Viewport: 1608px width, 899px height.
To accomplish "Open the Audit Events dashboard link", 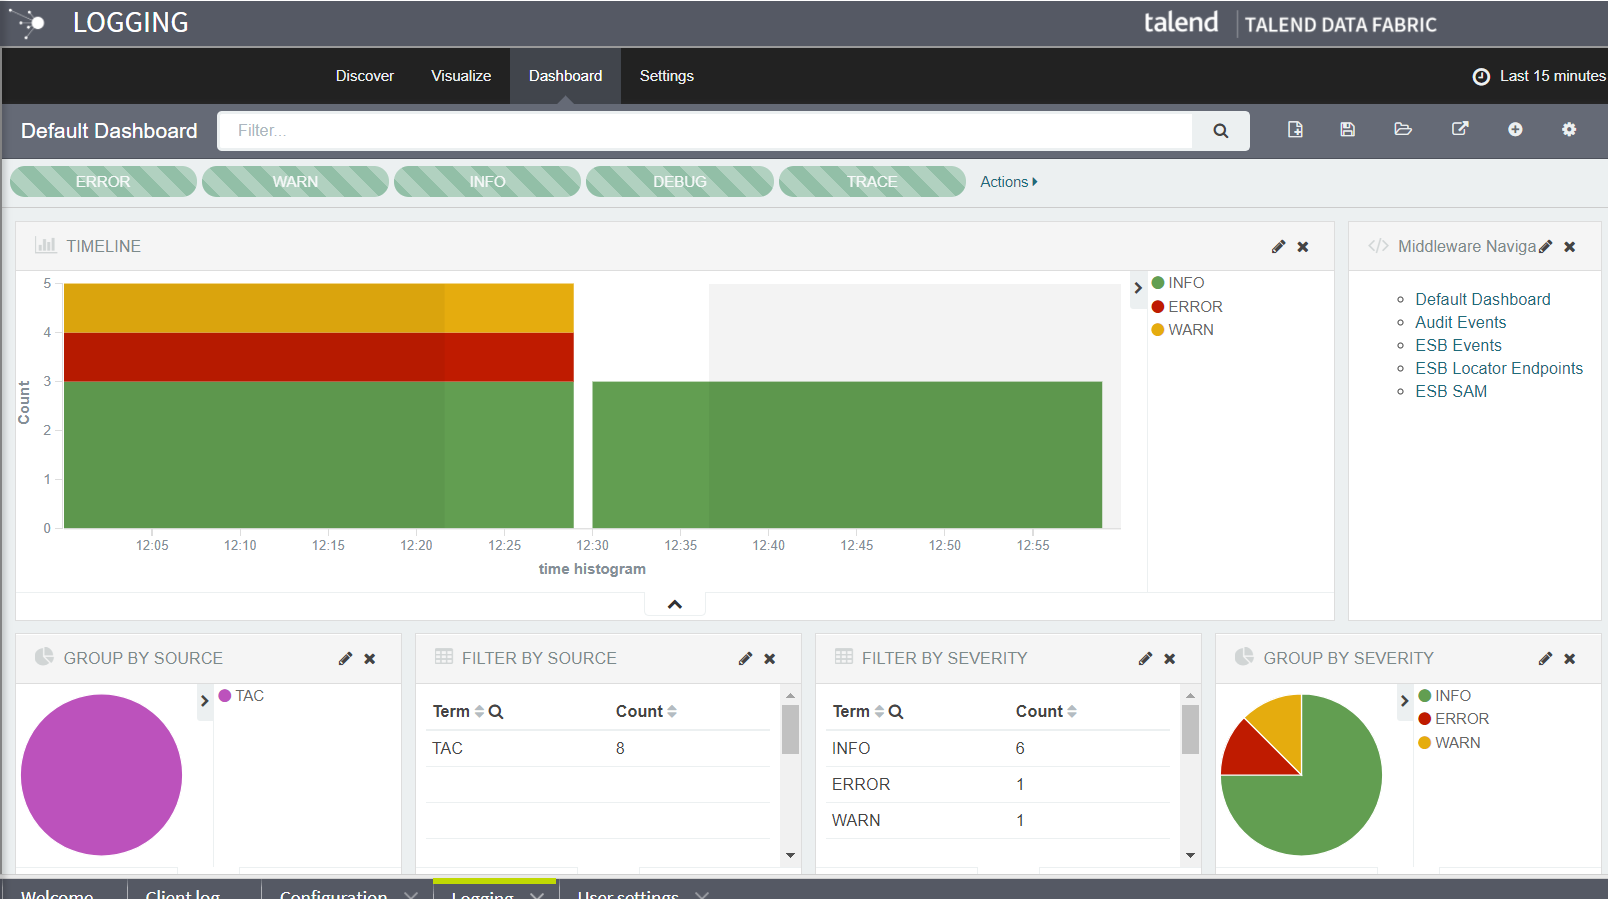I will pyautogui.click(x=1460, y=323).
